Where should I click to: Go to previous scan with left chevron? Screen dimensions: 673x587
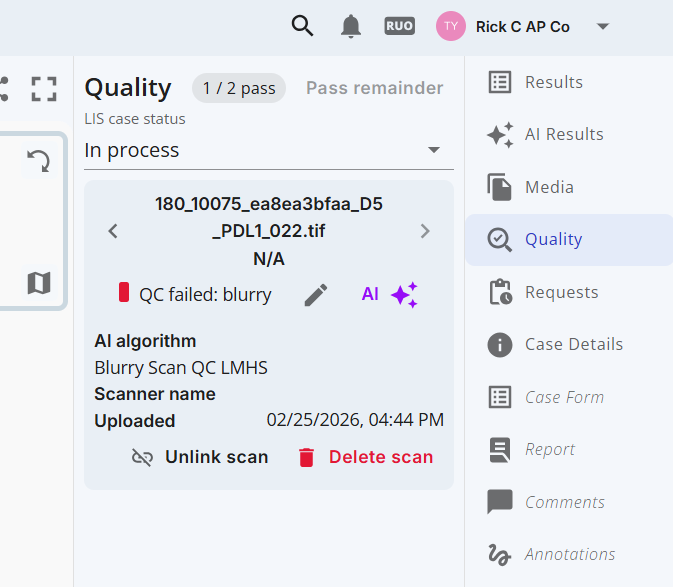(113, 231)
